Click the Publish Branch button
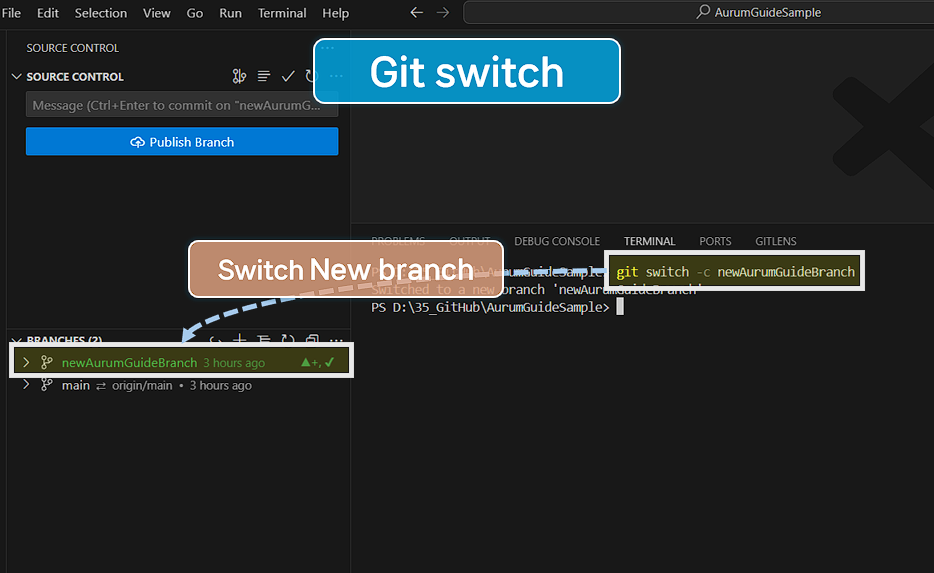The image size is (934, 573). 182,142
